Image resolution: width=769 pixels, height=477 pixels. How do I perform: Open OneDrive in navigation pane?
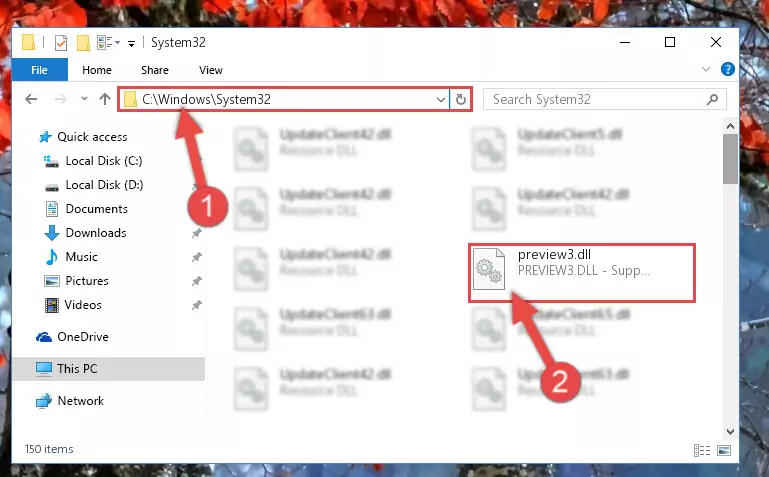pos(83,337)
